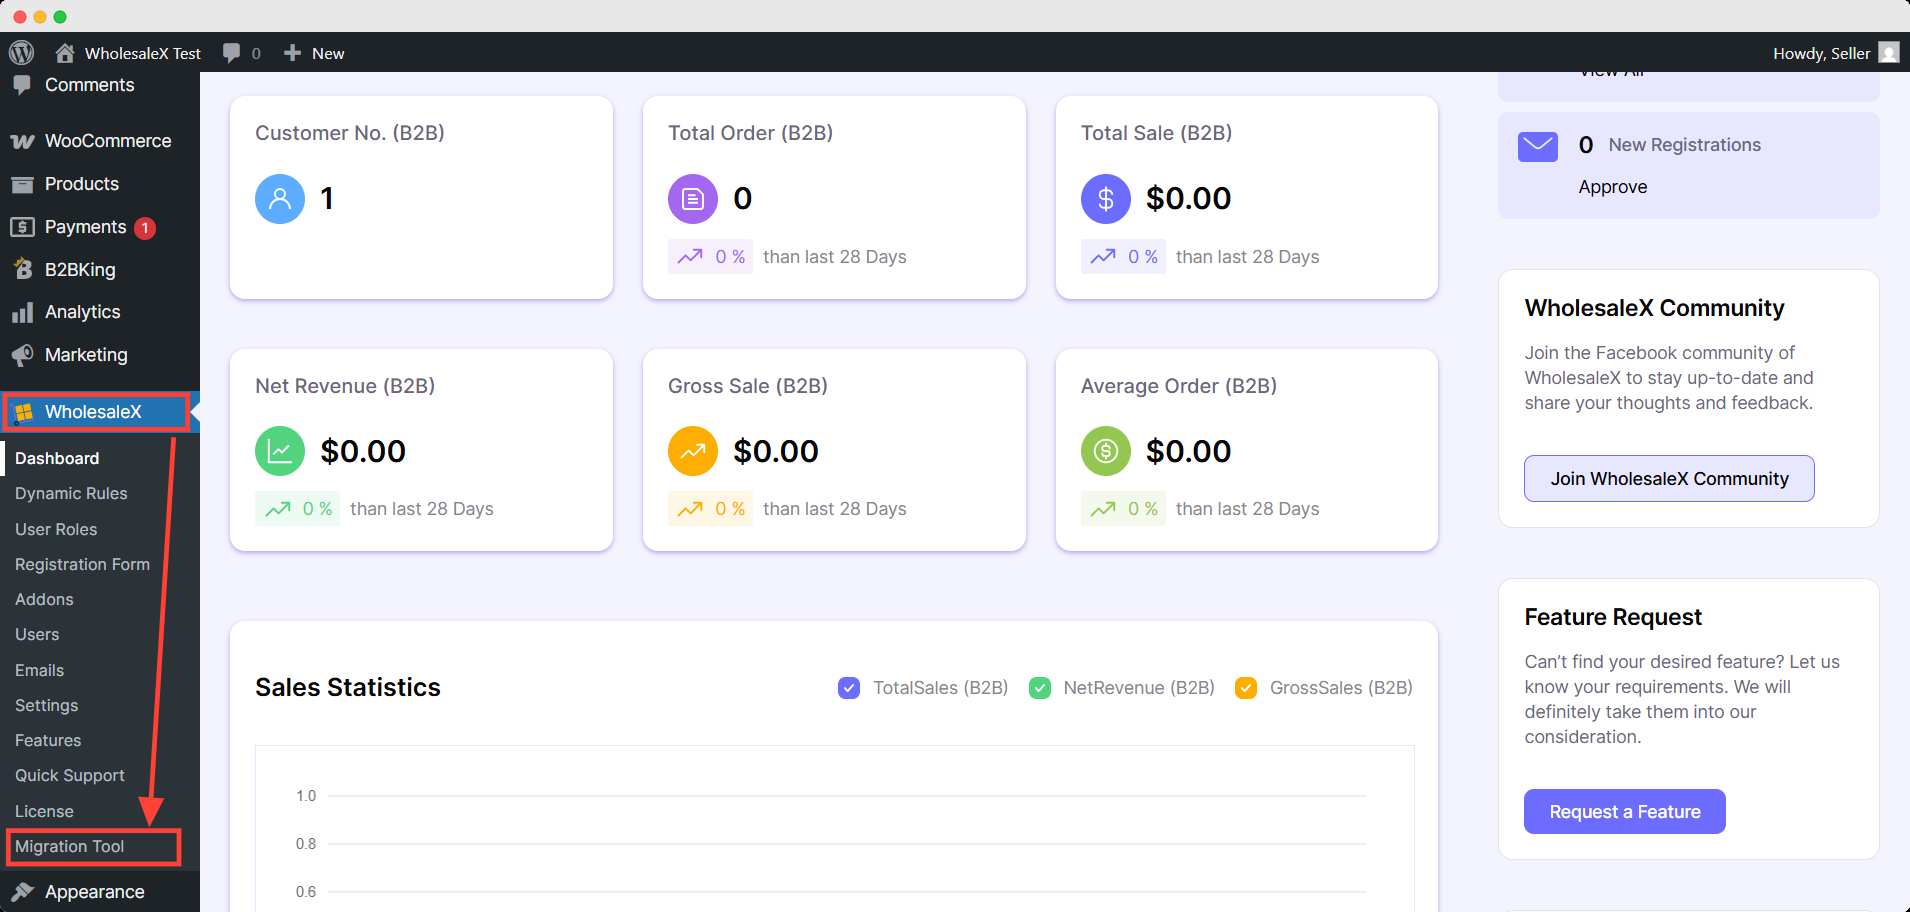The height and width of the screenshot is (912, 1910).
Task: Click the Net Revenue trend arrow icon
Action: pos(277,509)
